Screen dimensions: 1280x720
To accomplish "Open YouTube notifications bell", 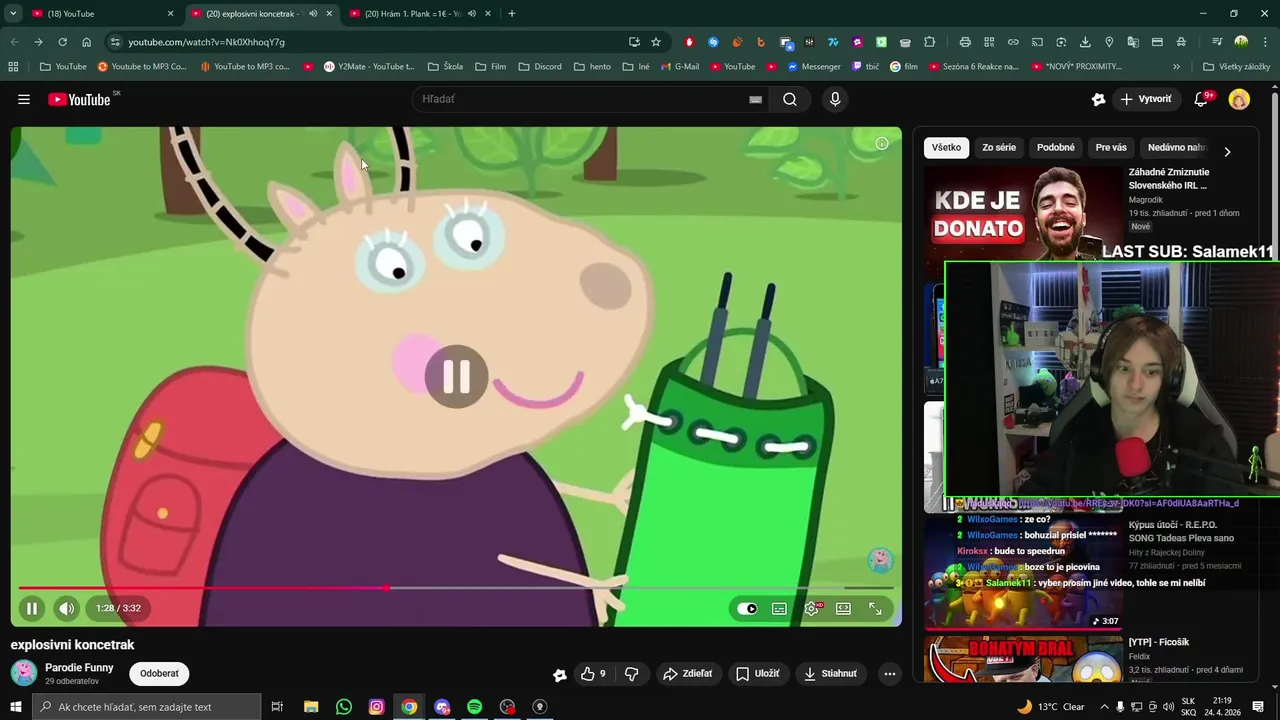I will point(1203,99).
